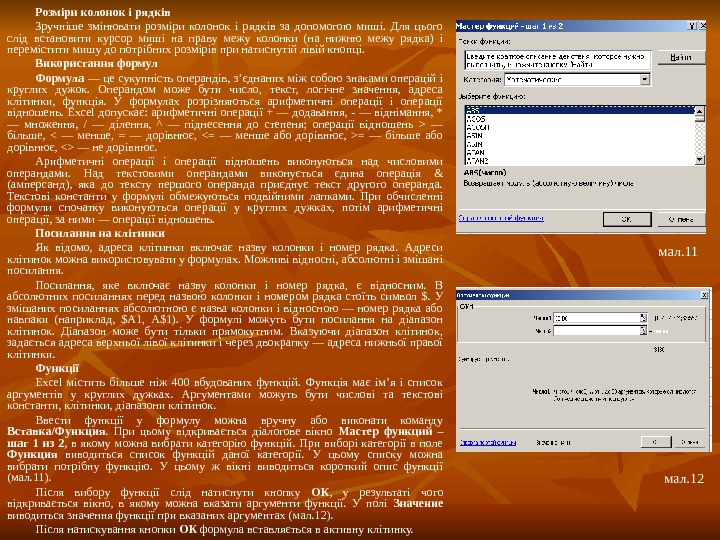
Task: Click the heading 'Розміри колонок і рядків'
Action: (103, 12)
